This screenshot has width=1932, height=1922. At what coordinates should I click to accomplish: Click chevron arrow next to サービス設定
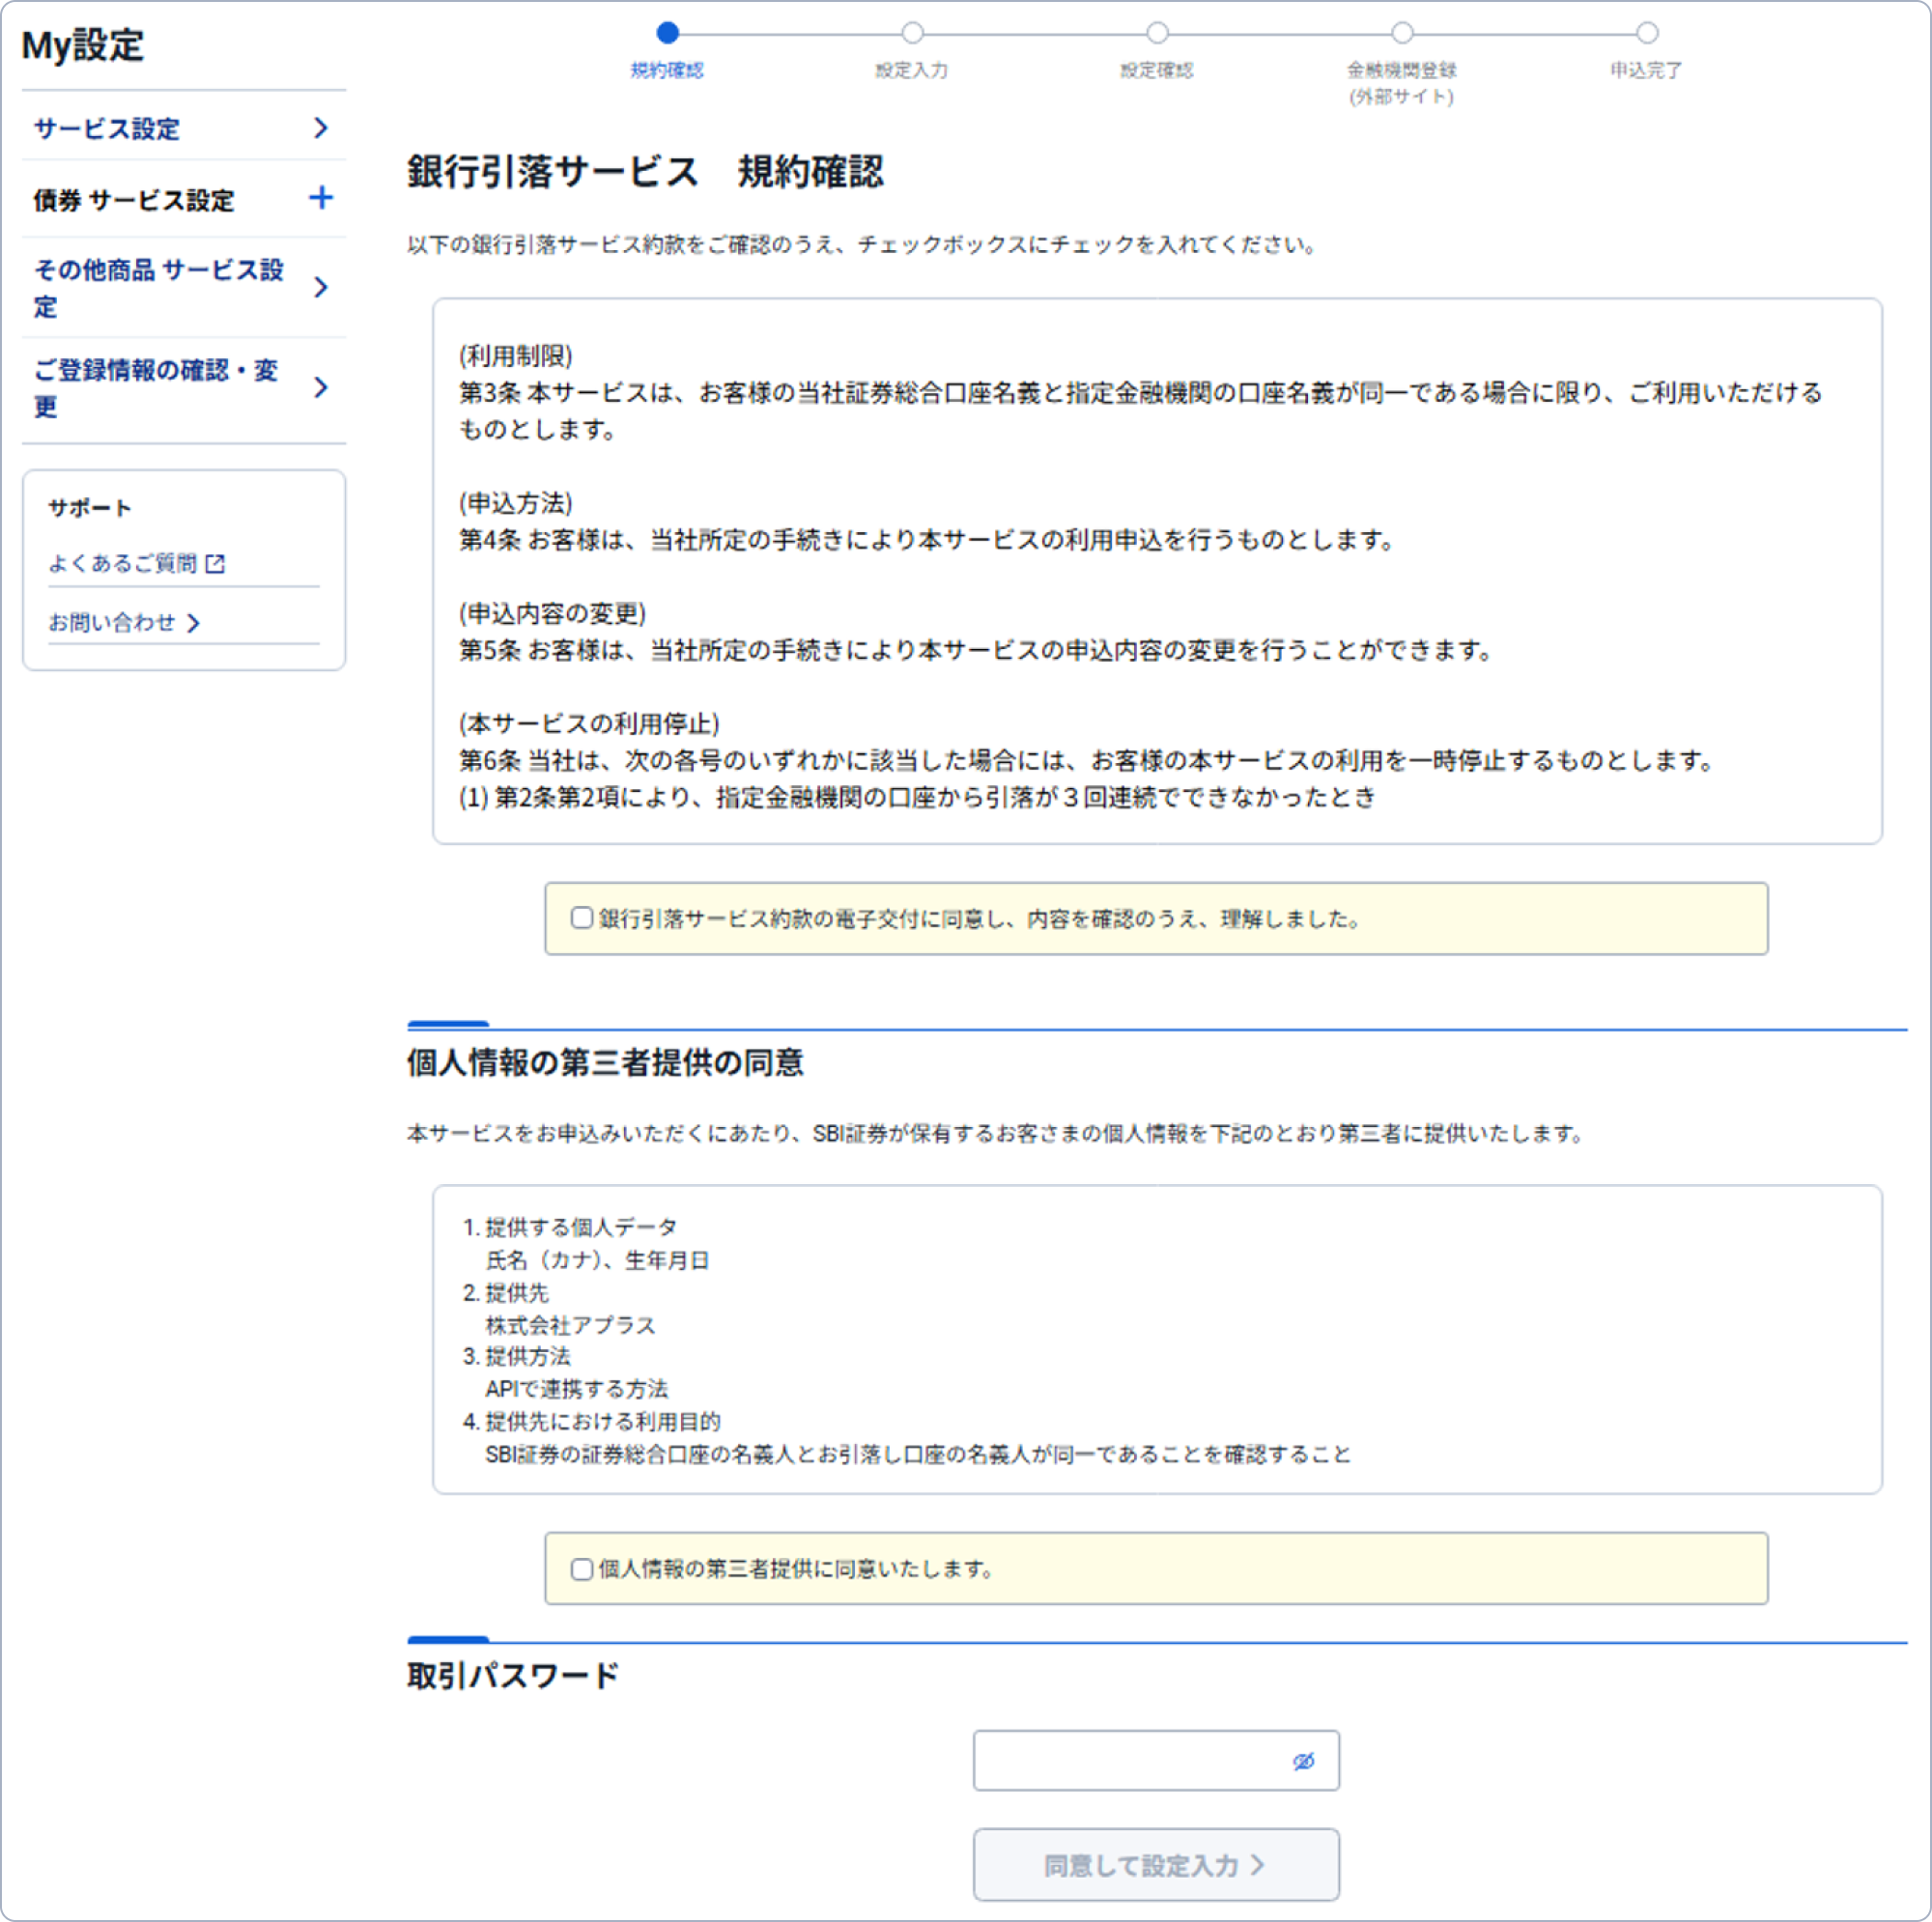pyautogui.click(x=320, y=128)
